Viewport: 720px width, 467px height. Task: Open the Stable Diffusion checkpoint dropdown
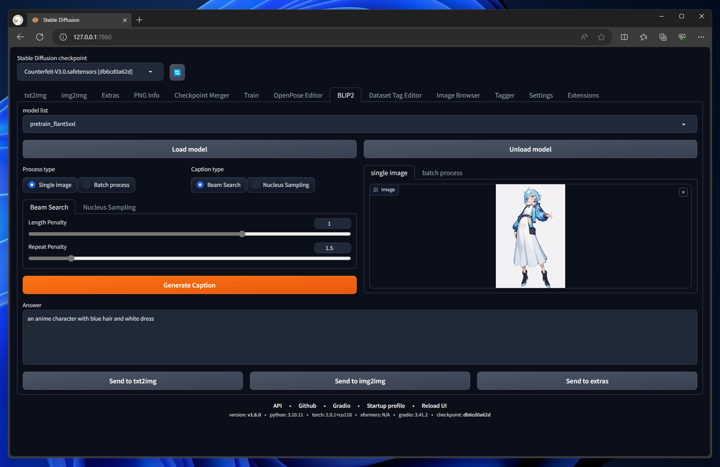point(90,72)
